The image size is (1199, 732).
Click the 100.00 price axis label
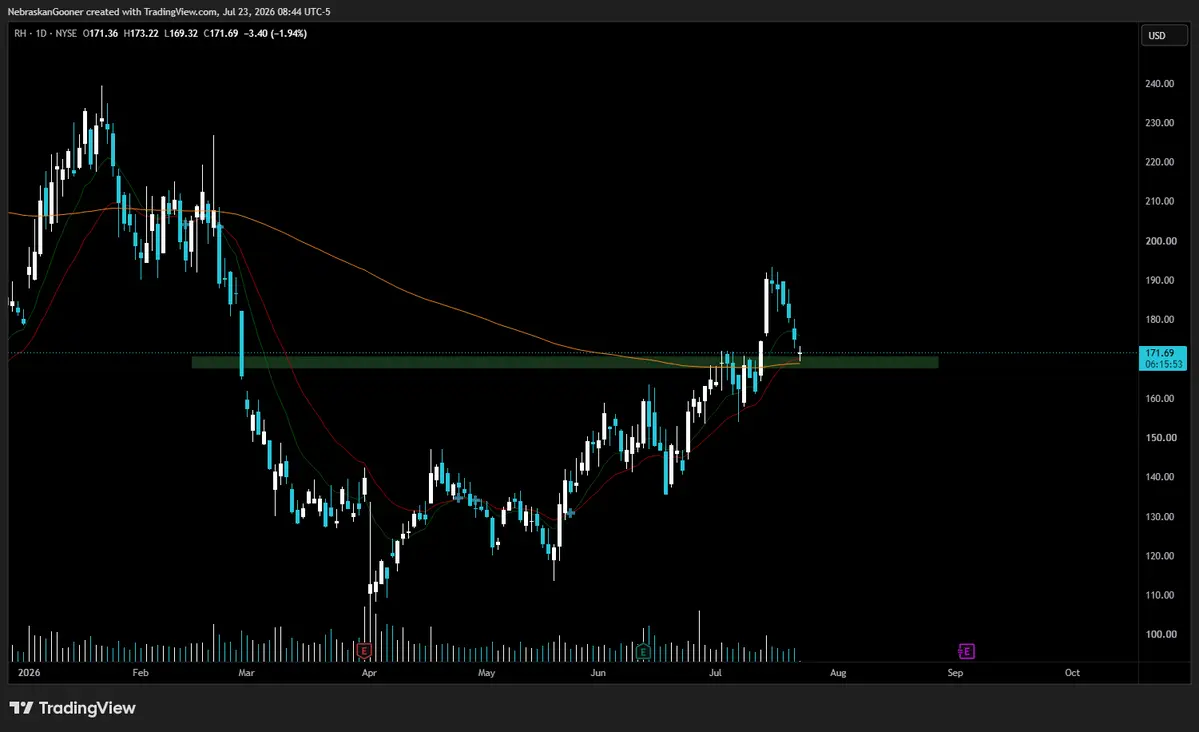coord(1159,634)
